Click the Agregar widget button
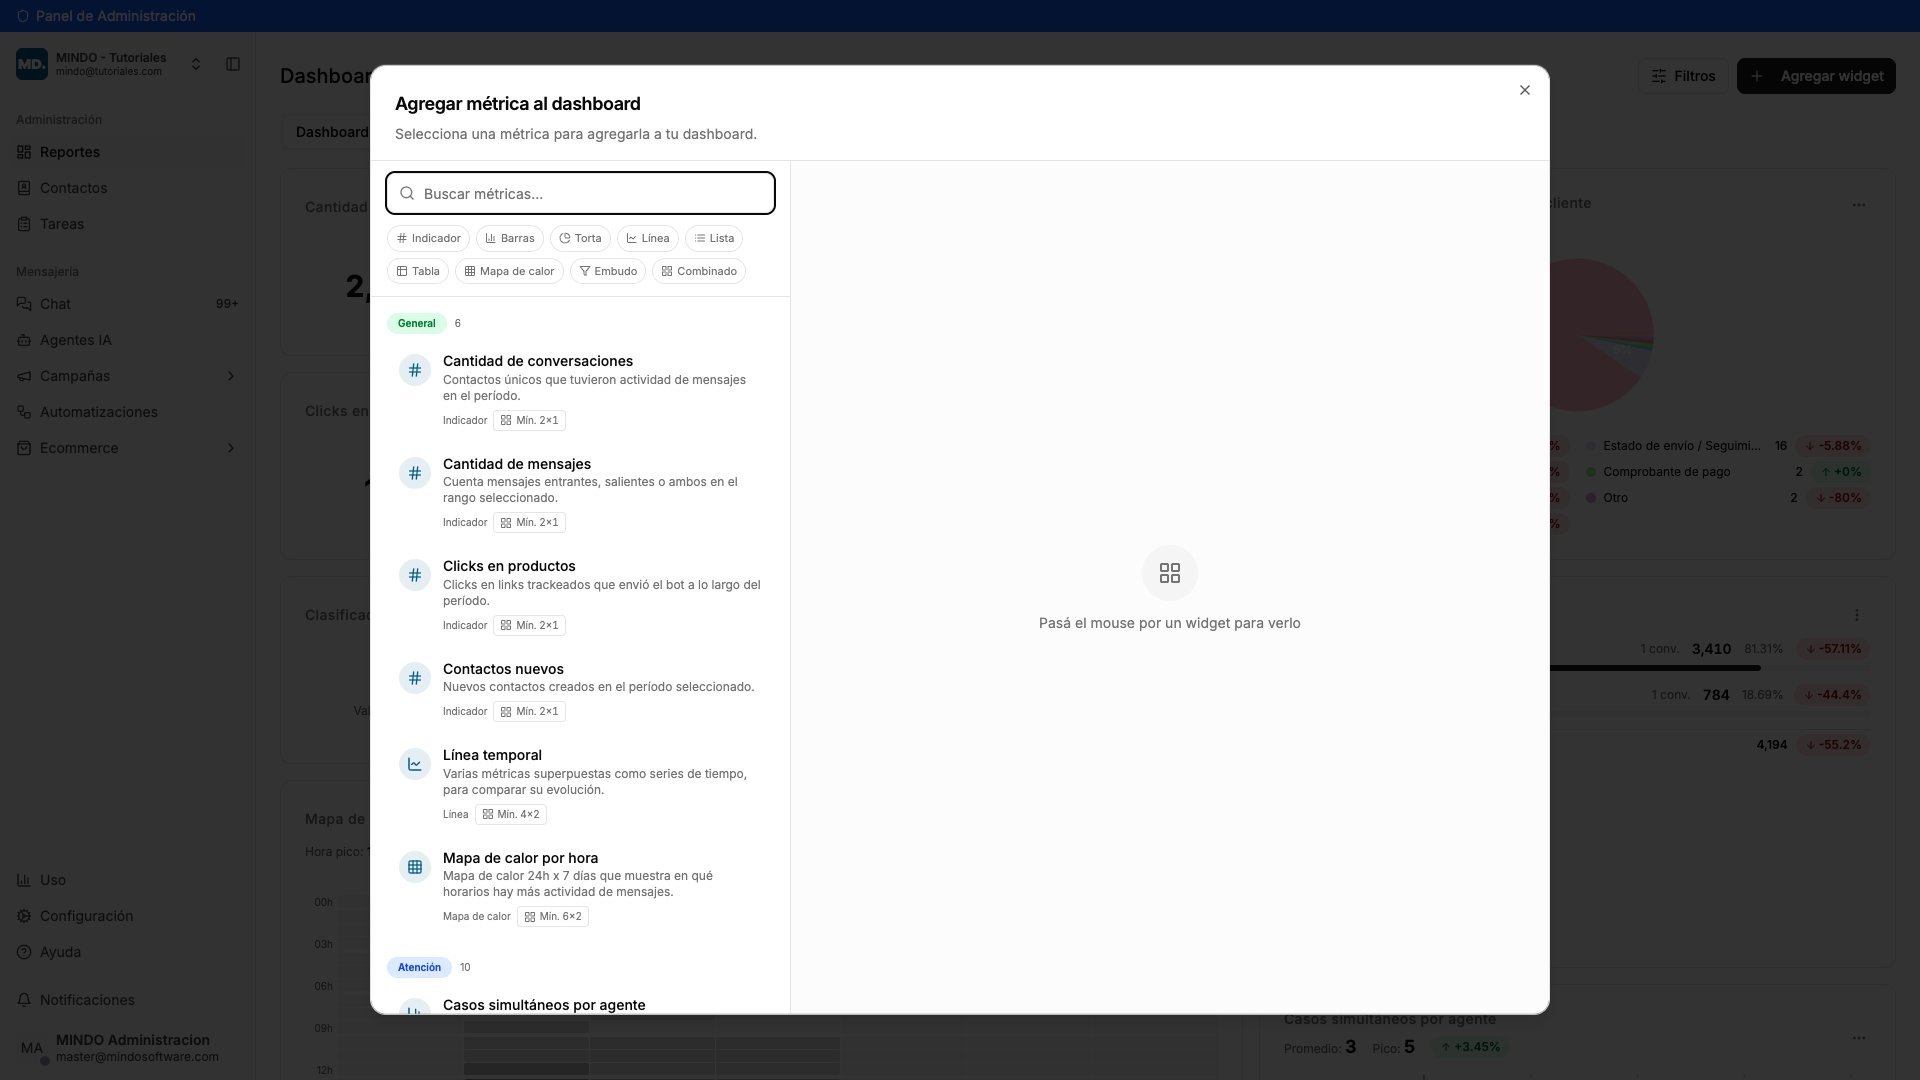This screenshot has height=1080, width=1920. click(x=1816, y=76)
